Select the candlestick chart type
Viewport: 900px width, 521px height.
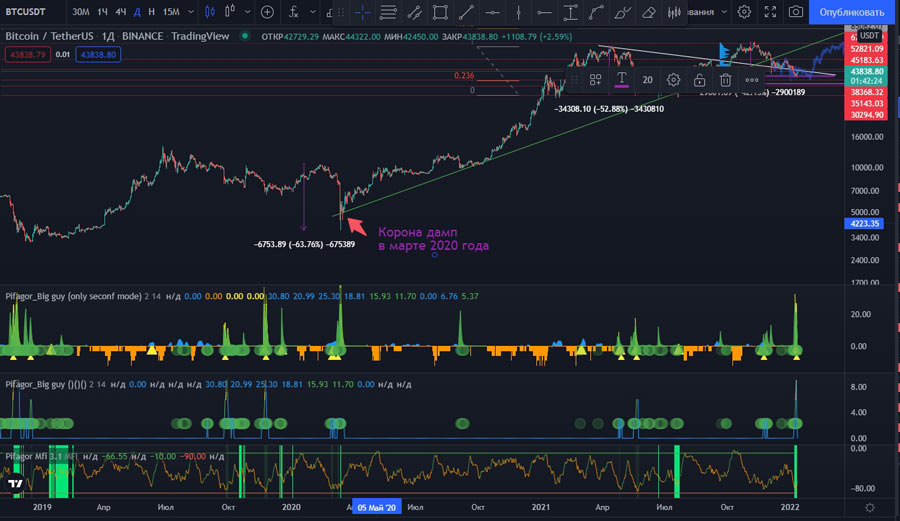tap(209, 12)
